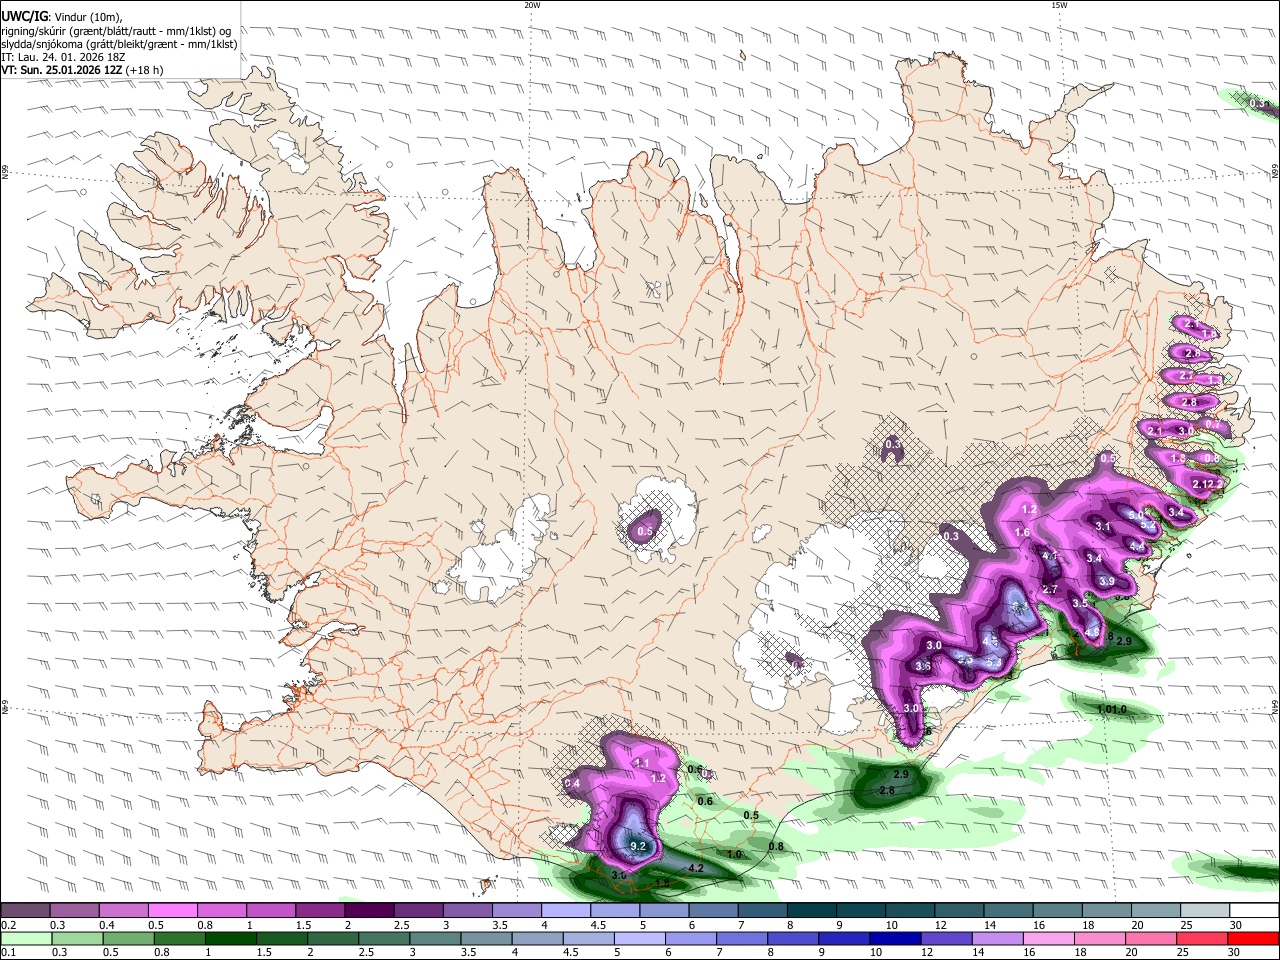Screen dimensions: 1280x960
Task: Click the 4.2 rain value near south coast
Action: pyautogui.click(x=696, y=868)
